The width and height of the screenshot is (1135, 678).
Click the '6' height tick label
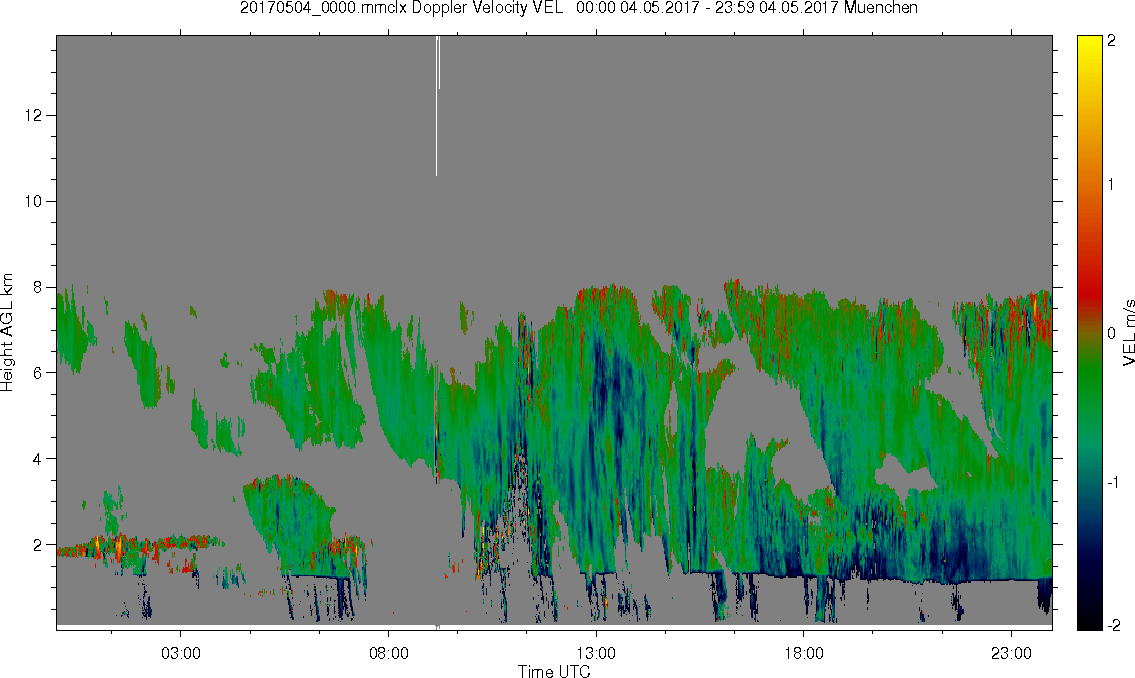(37, 373)
